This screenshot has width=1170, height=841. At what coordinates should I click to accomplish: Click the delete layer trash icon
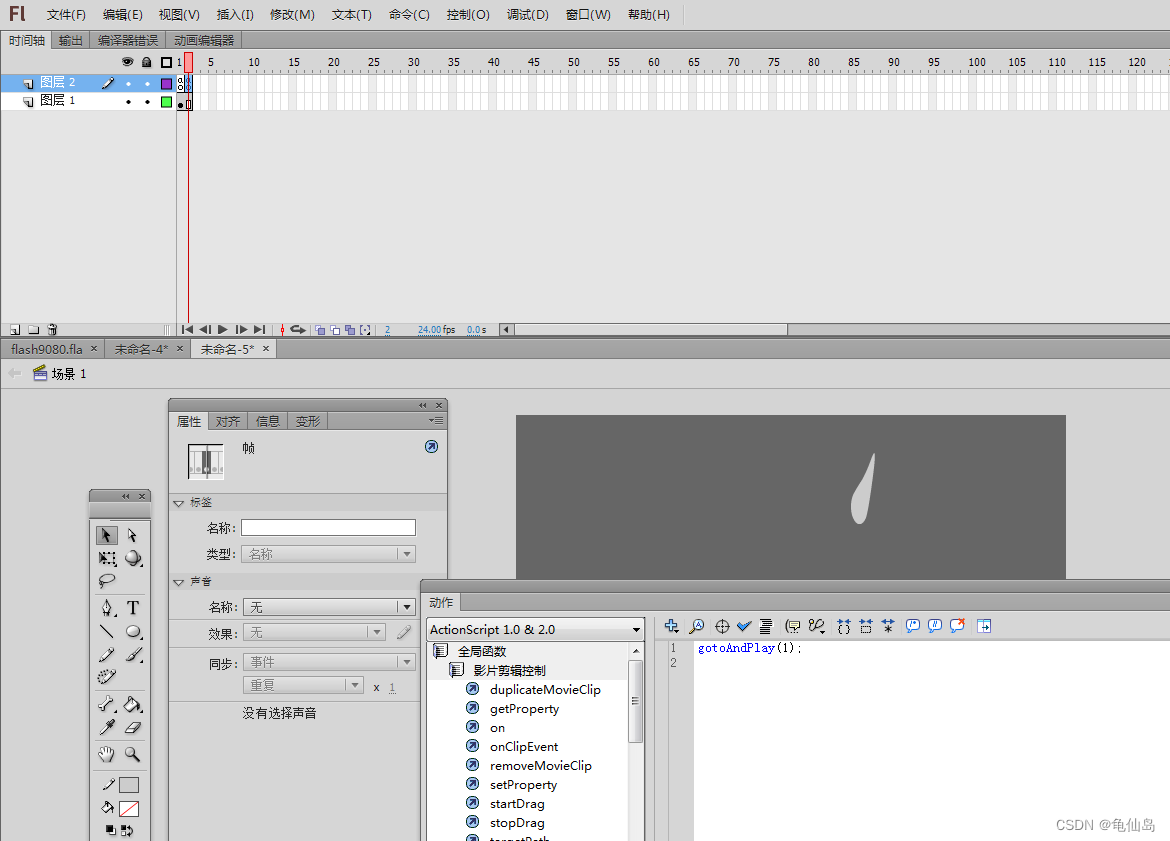pyautogui.click(x=52, y=329)
